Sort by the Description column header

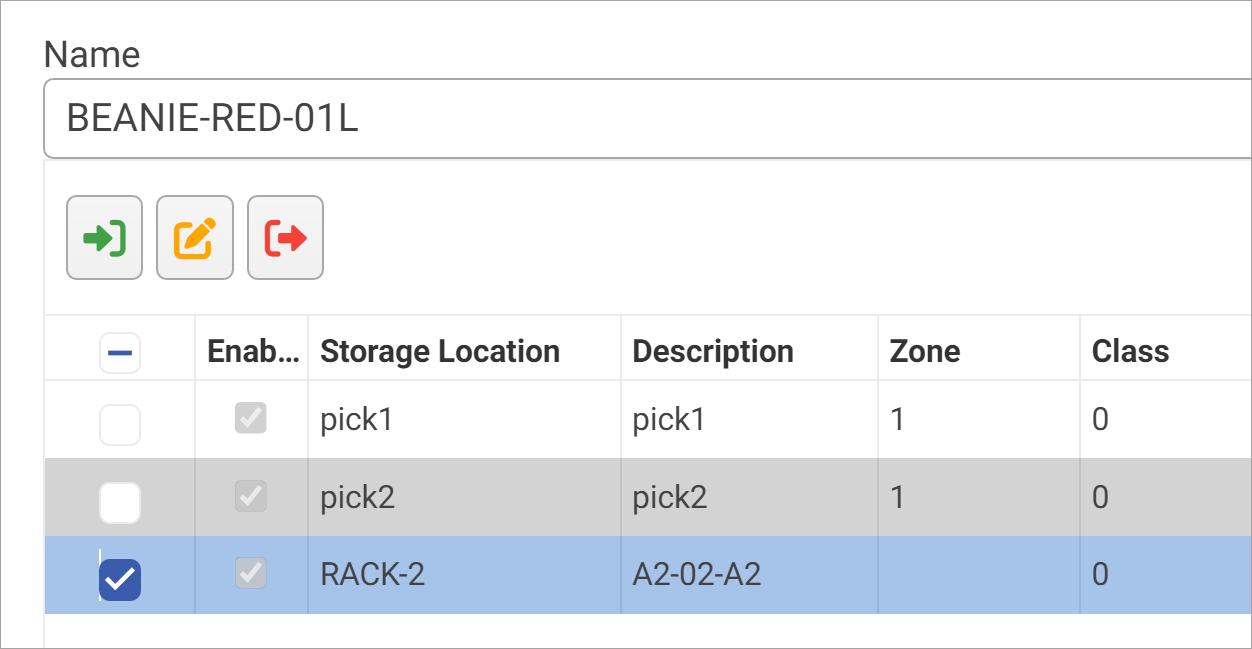coord(712,351)
